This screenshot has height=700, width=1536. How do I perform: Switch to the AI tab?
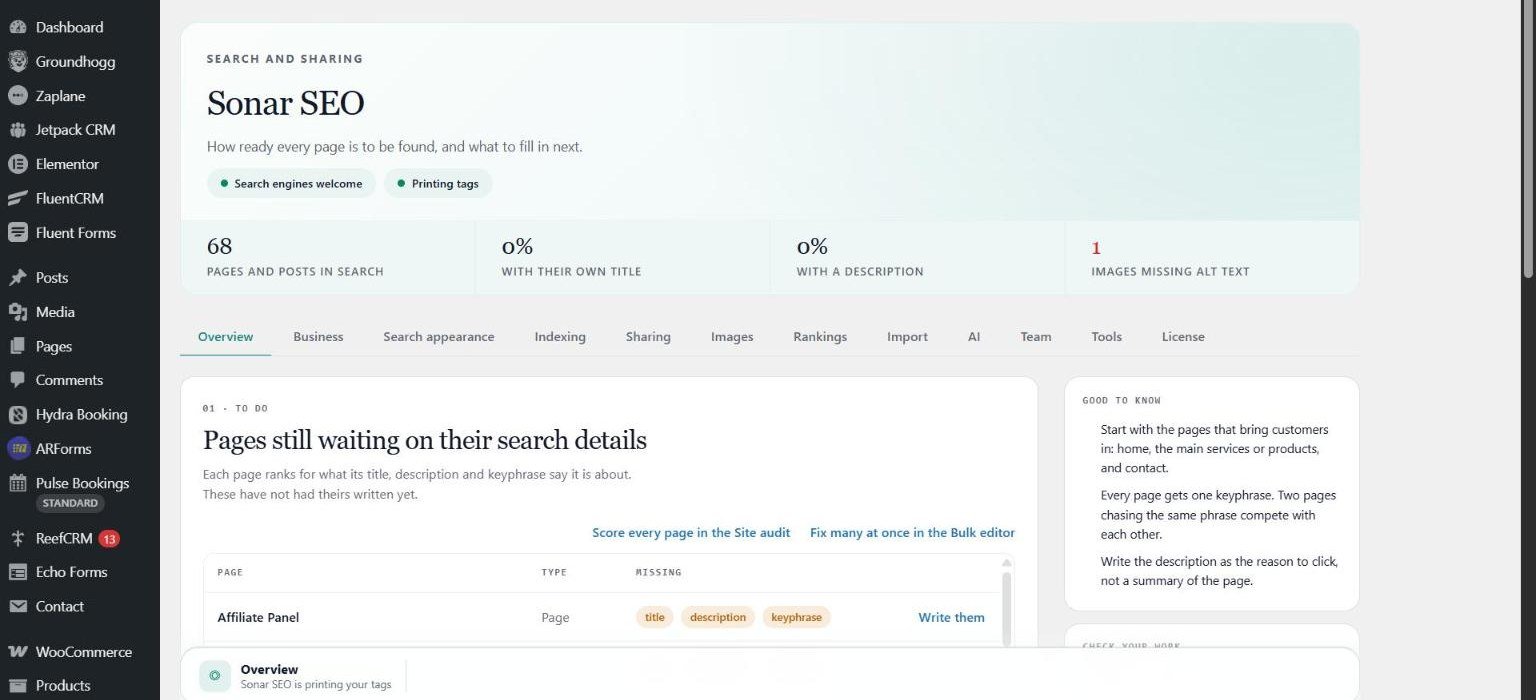(x=974, y=337)
